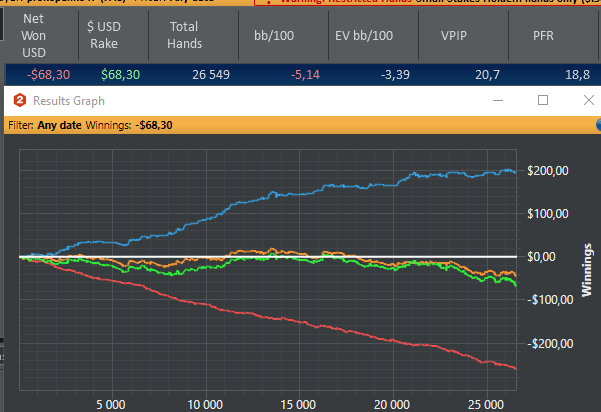The width and height of the screenshot is (601, 412).
Task: Click the Hold'em Manager 2 icon in Results Graph title
Action: pyautogui.click(x=20, y=100)
